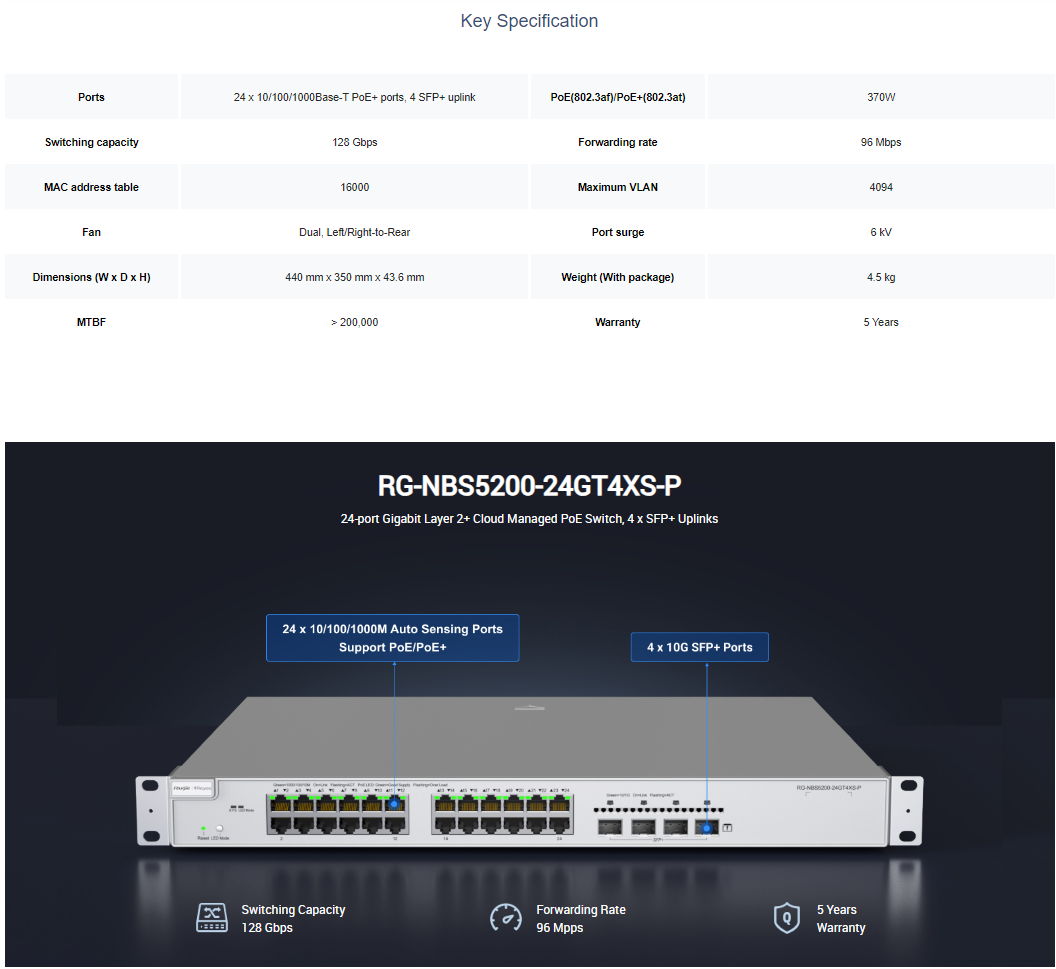Click the 'Fan' label
Image resolution: width=1056 pixels, height=969 pixels.
(x=92, y=232)
